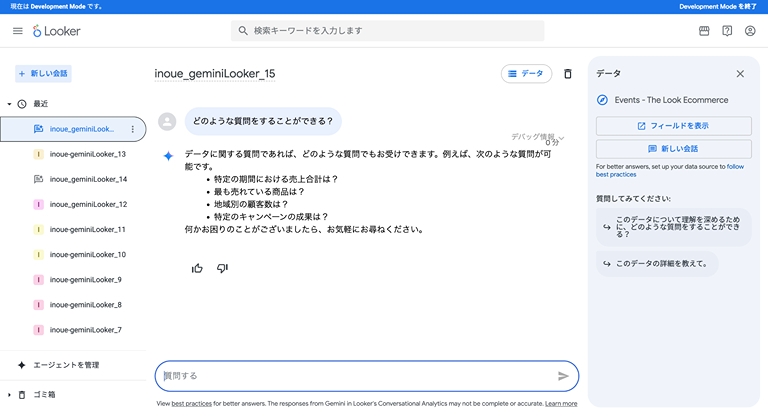Collapse the 最近 section arrow
This screenshot has width=768, height=416.
click(9, 104)
